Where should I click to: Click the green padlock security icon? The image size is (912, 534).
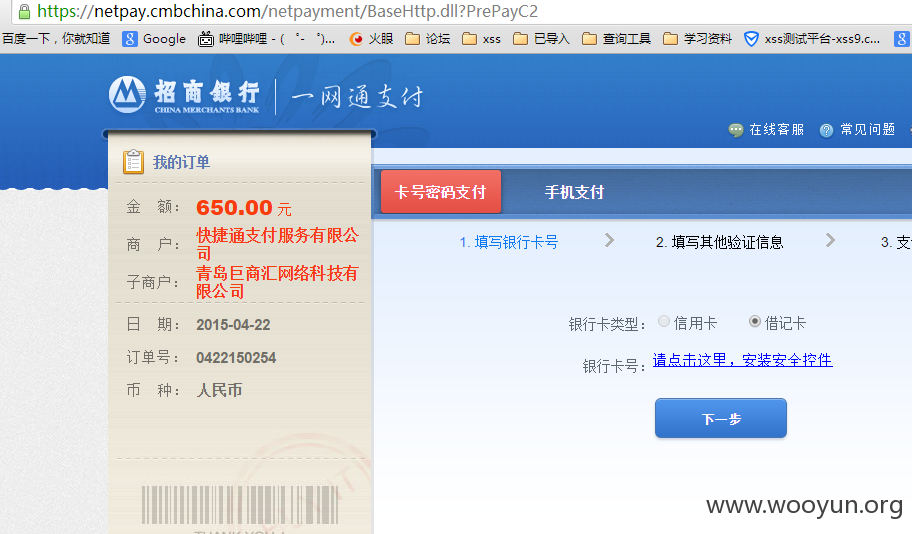pos(24,11)
